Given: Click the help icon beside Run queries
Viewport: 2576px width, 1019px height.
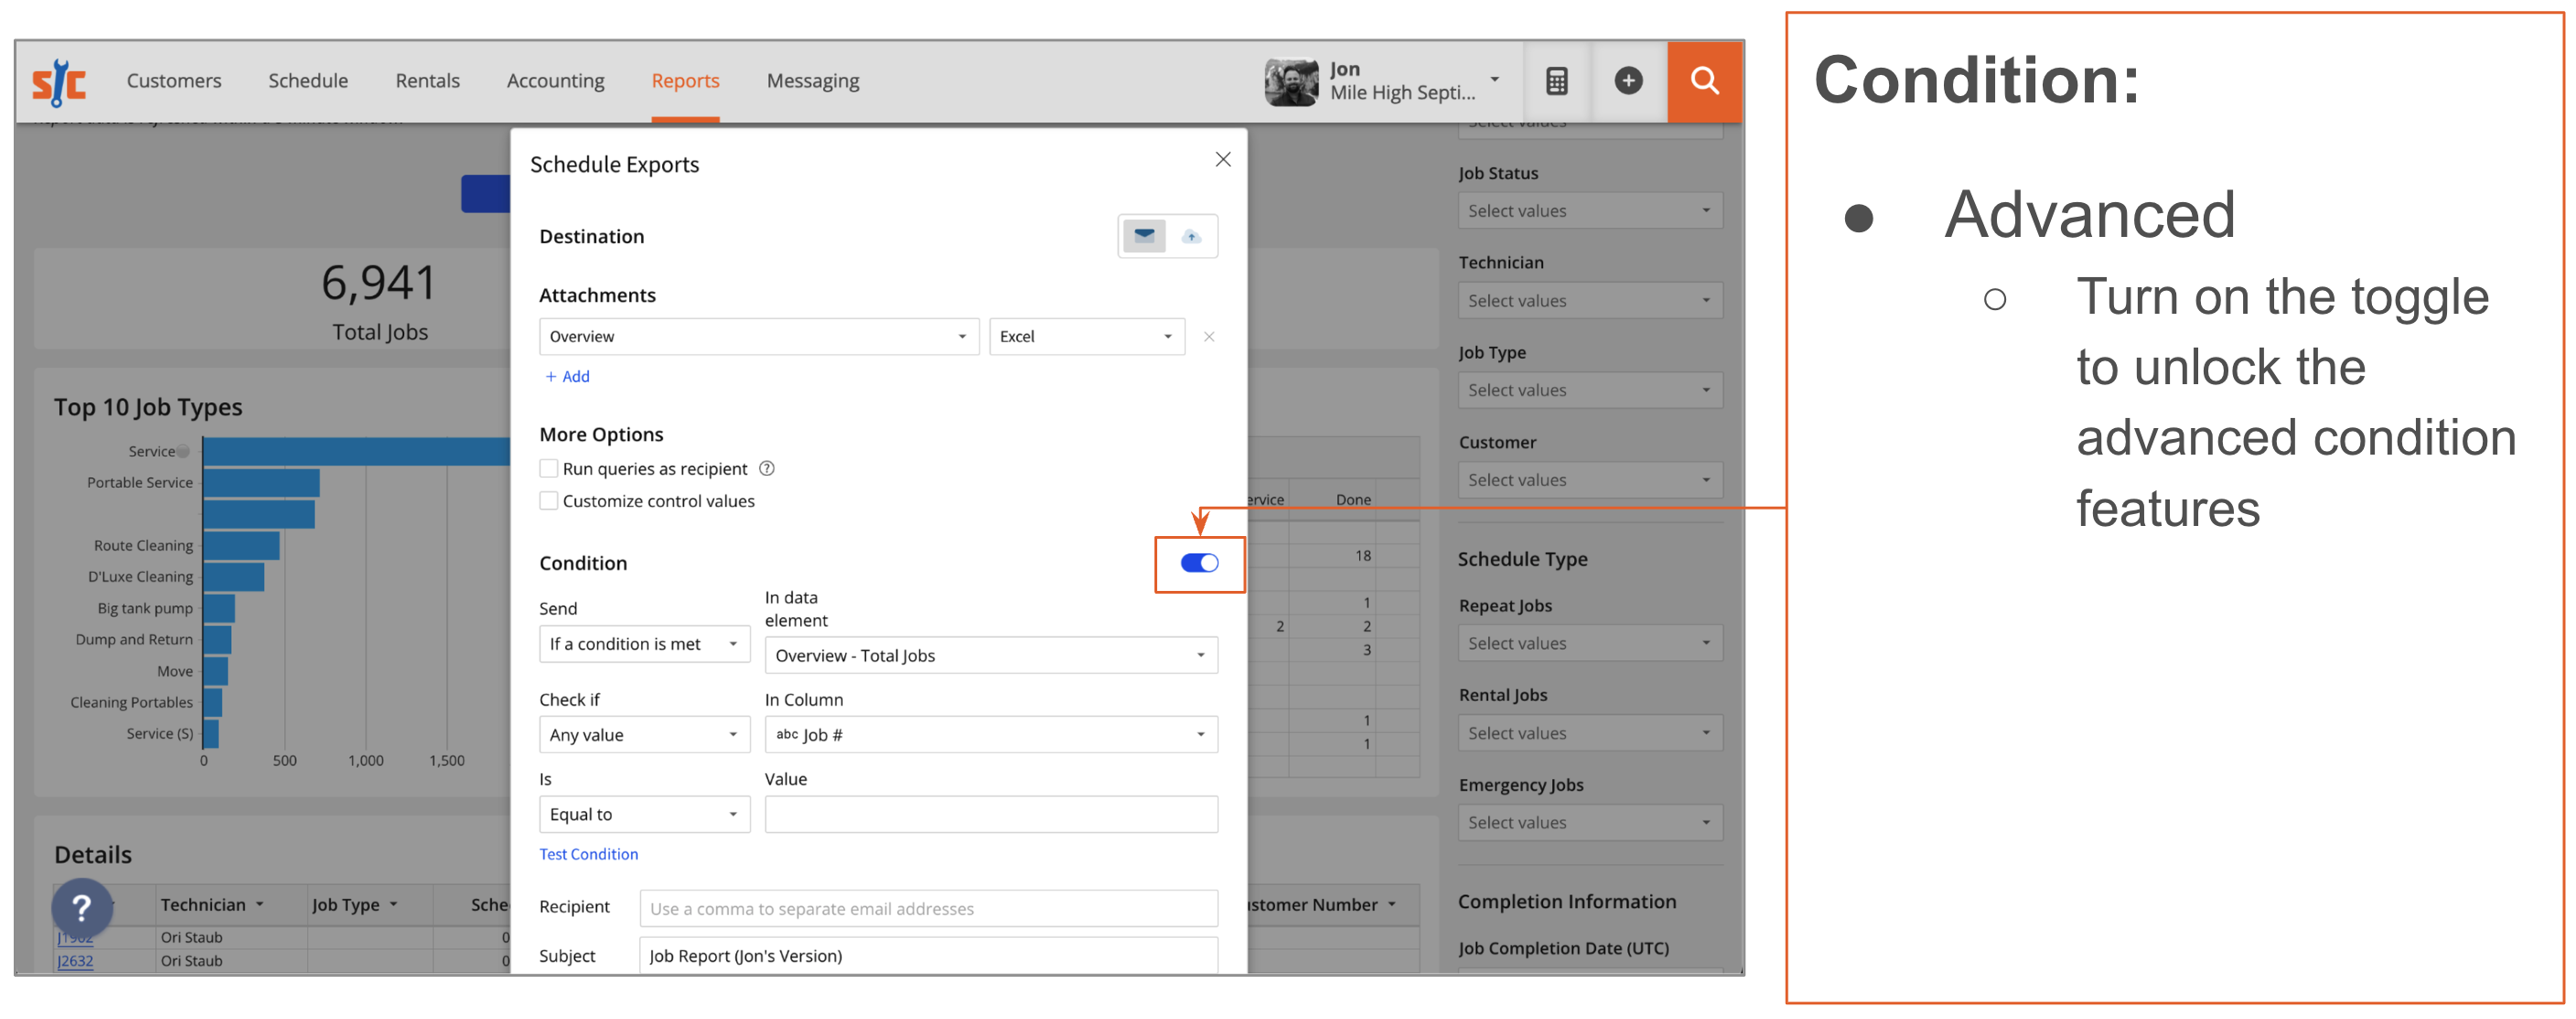Looking at the screenshot, I should tap(766, 469).
